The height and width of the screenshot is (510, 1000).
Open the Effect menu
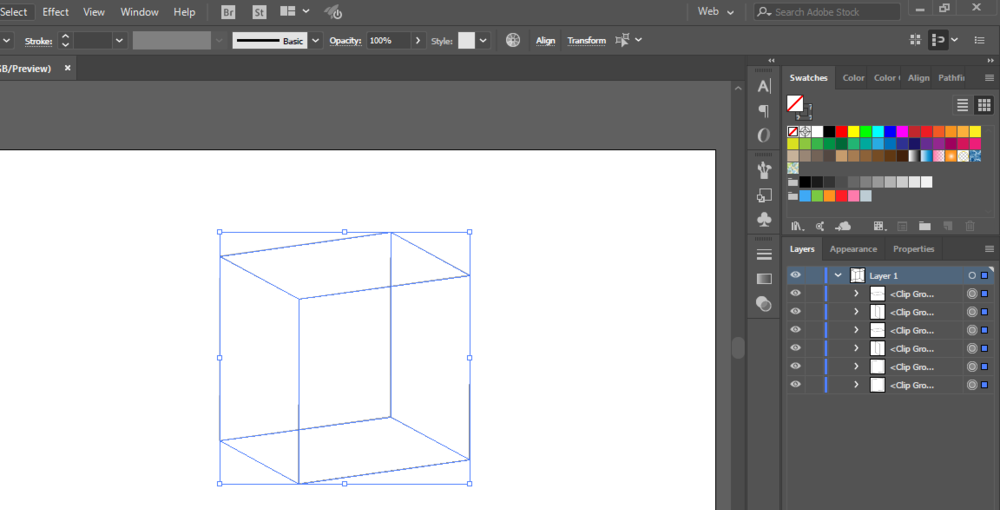55,12
